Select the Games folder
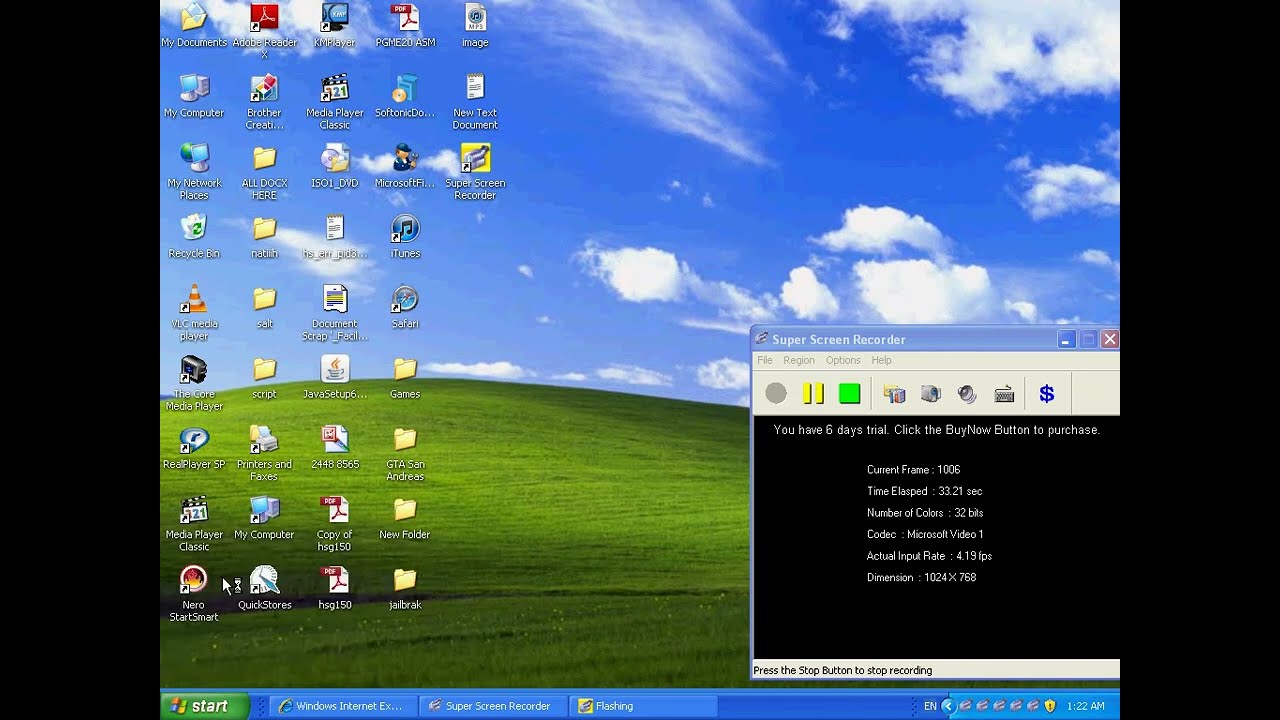The image size is (1280, 720). click(405, 377)
